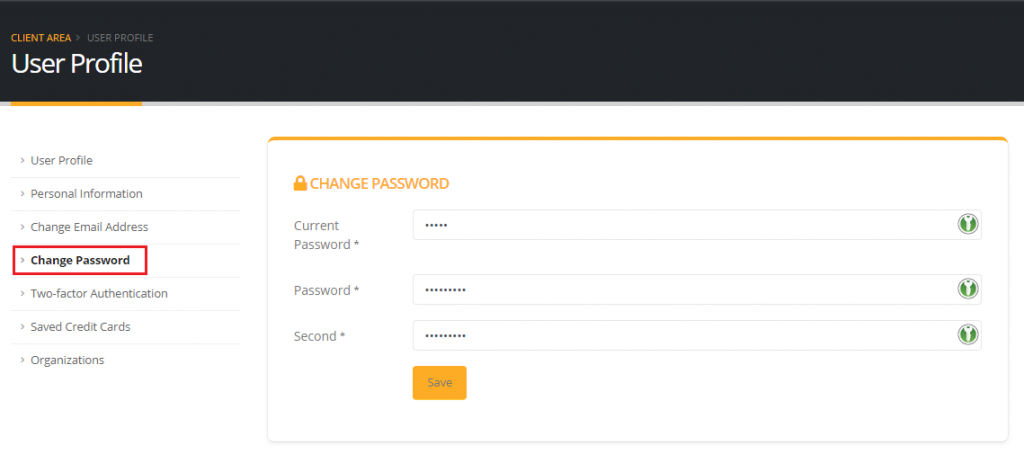This screenshot has width=1024, height=463.
Task: Click password manager icon in Second field
Action: click(967, 335)
